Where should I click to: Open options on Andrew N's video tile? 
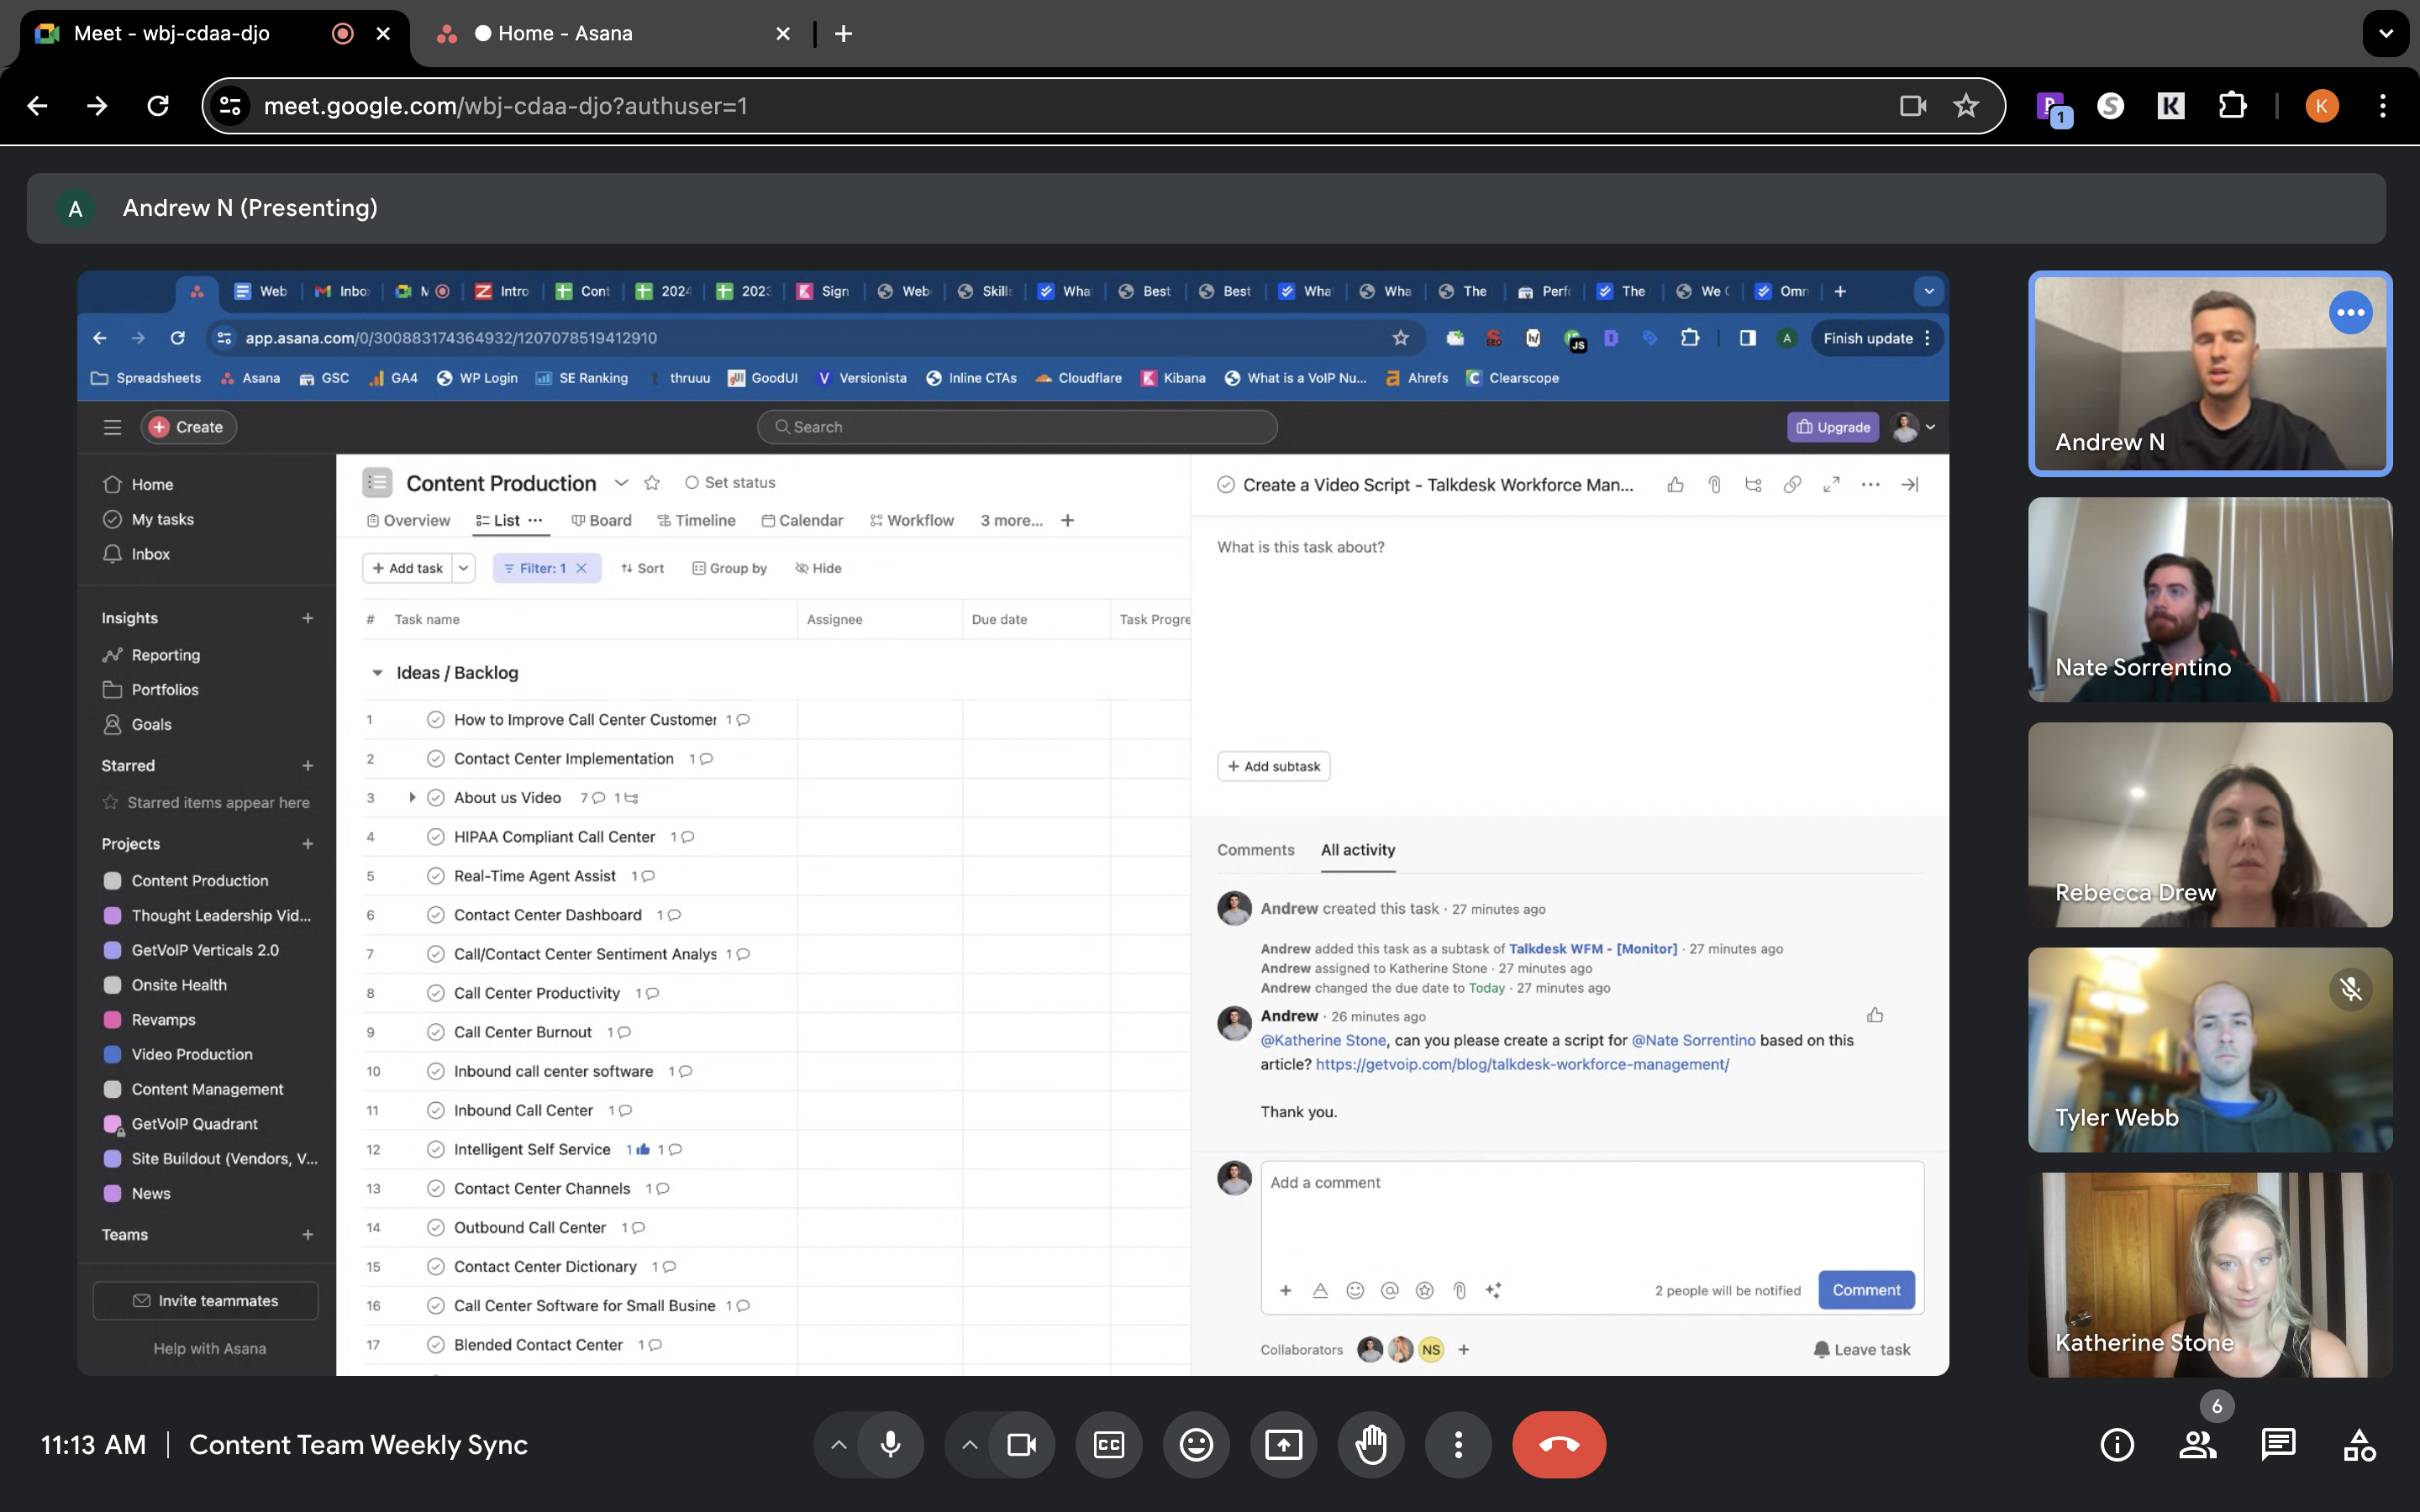coord(2350,313)
